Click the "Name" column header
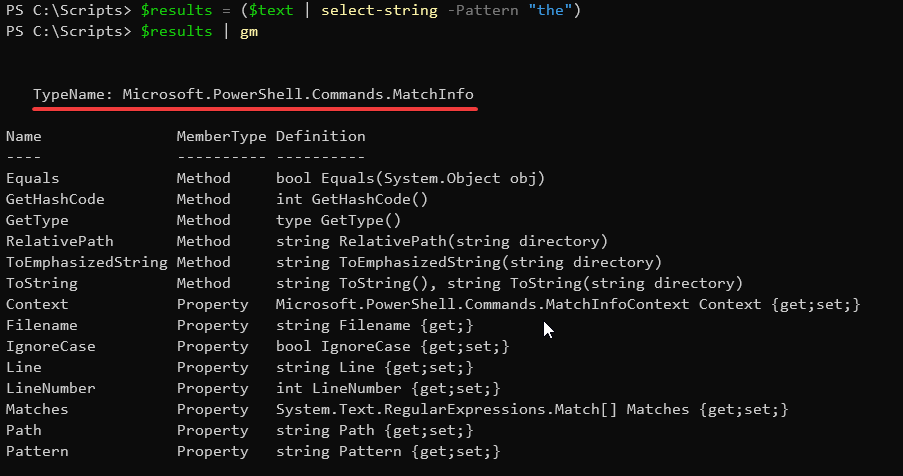Viewport: 903px width, 476px height. pyautogui.click(x=23, y=136)
